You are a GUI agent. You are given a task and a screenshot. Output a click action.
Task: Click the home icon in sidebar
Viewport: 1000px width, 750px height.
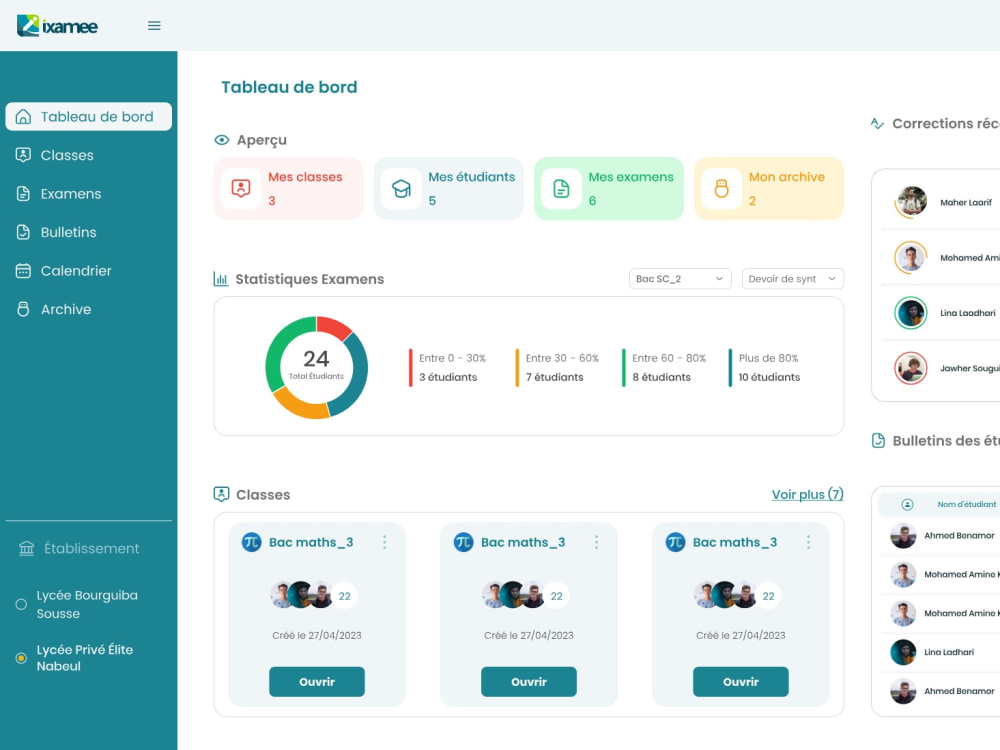coord(23,117)
